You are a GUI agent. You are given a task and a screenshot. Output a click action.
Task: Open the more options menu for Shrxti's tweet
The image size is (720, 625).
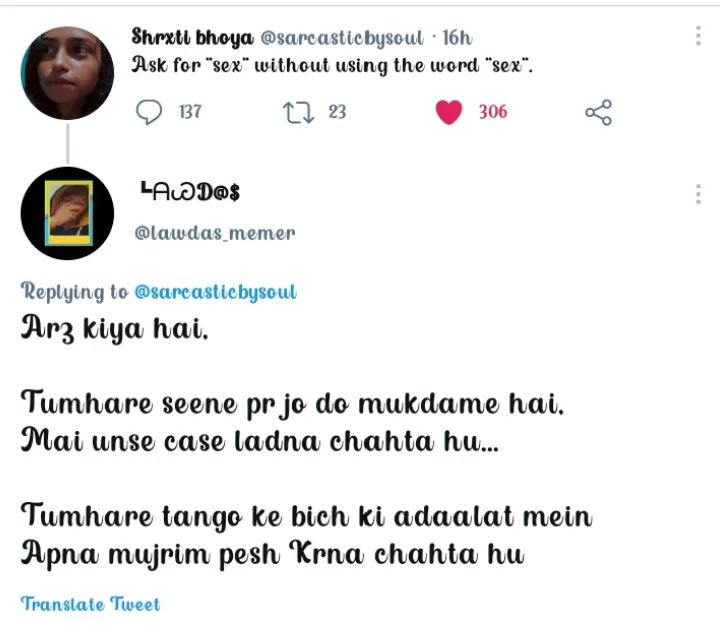tap(697, 36)
